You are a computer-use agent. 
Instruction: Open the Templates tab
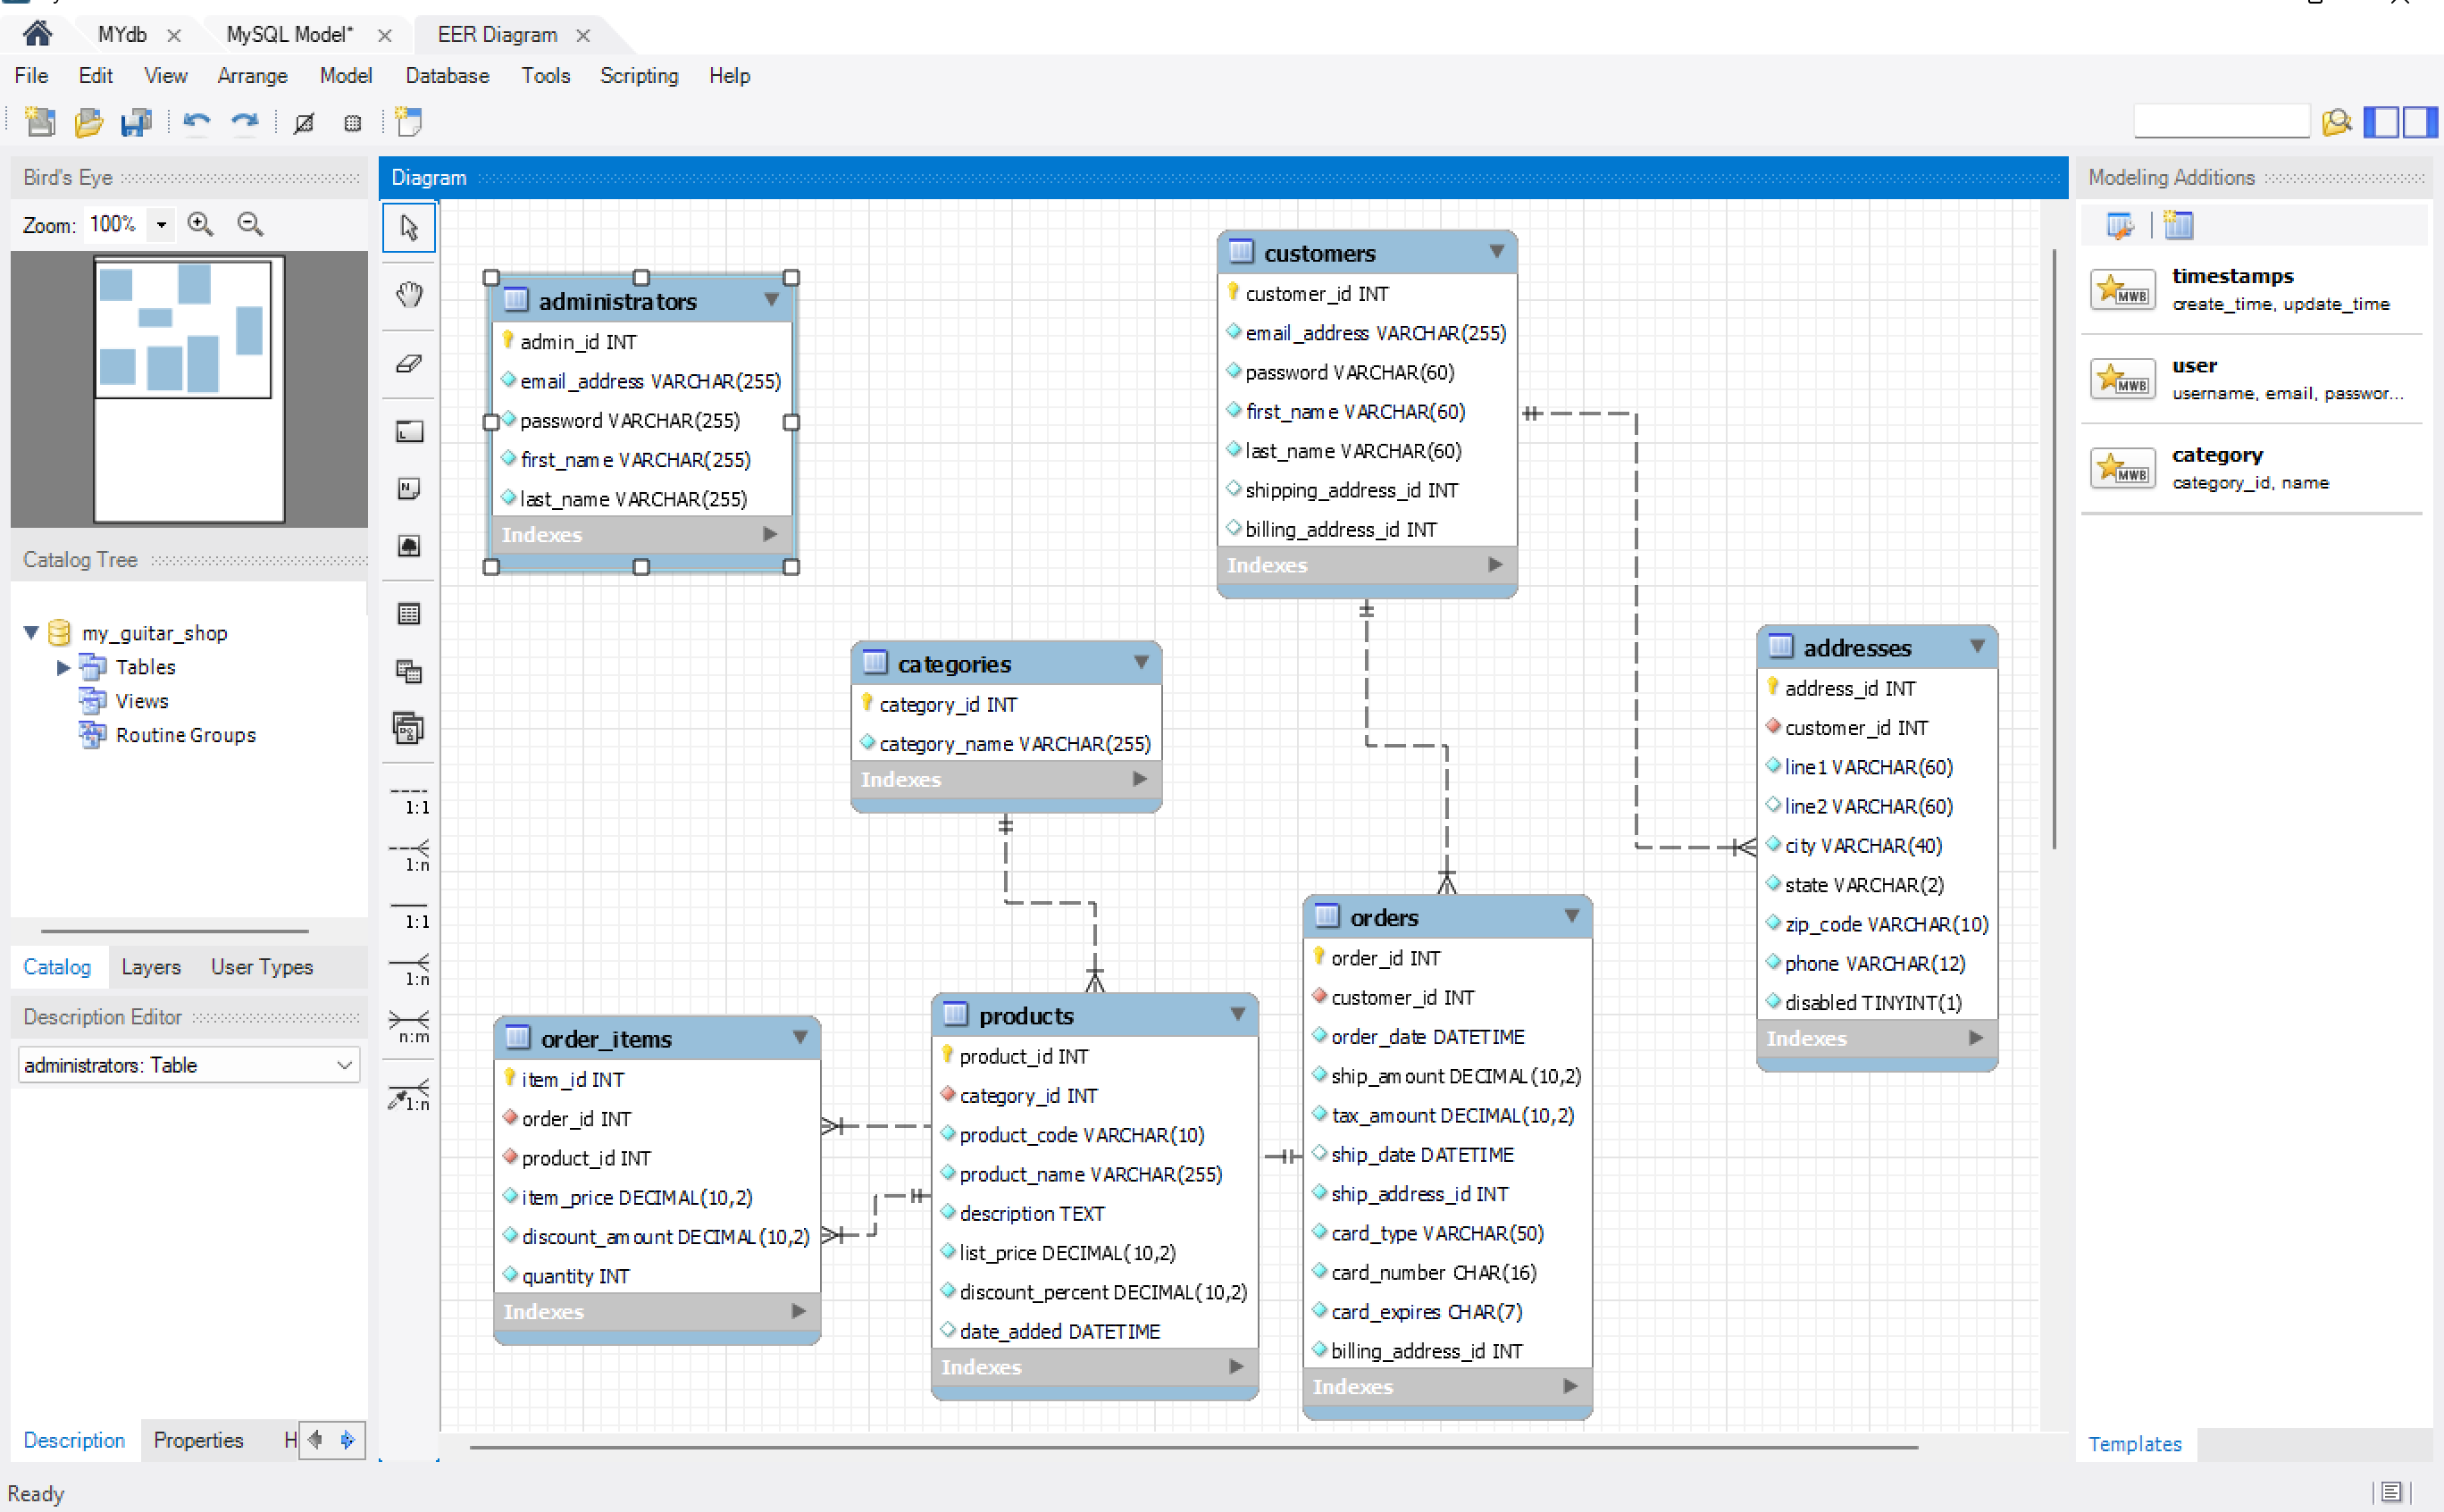2135,1444
